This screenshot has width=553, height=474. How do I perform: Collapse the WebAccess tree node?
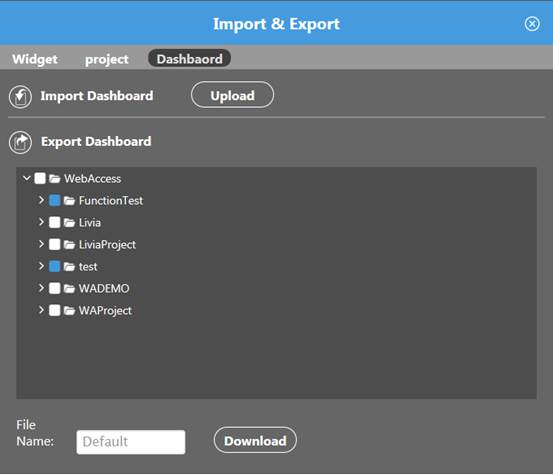26,178
